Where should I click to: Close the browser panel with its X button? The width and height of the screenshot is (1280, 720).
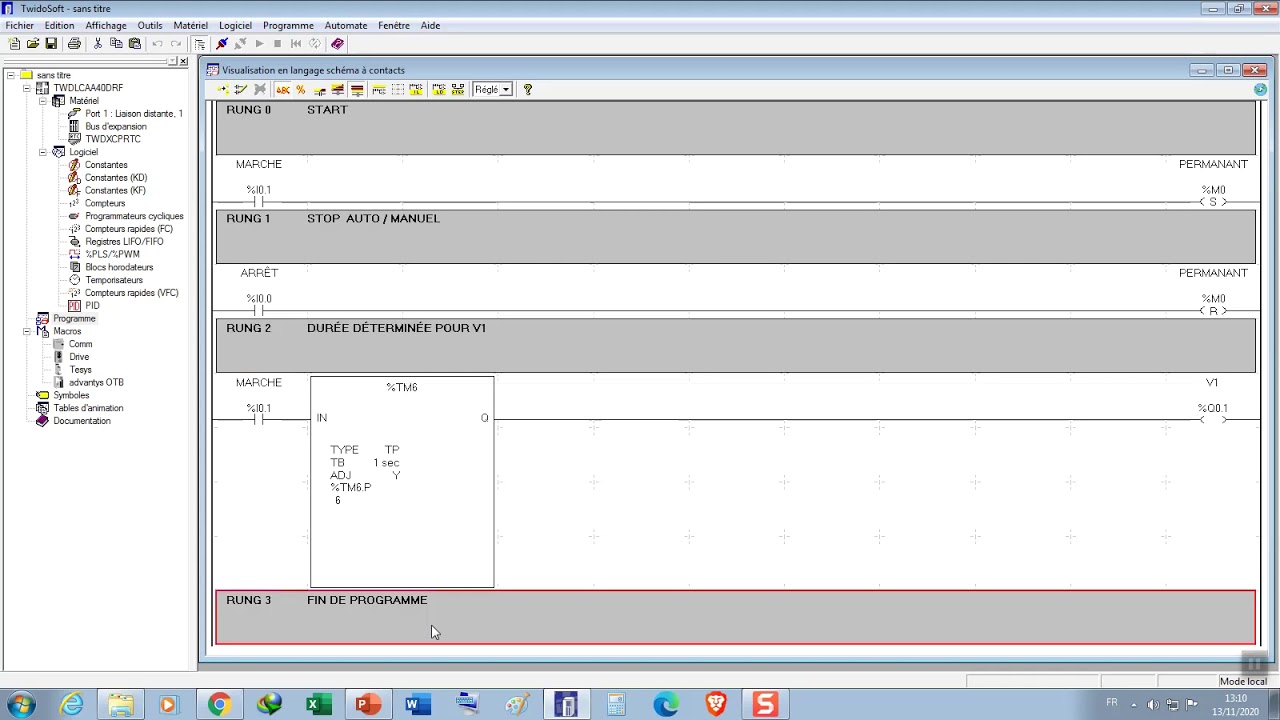(x=183, y=62)
